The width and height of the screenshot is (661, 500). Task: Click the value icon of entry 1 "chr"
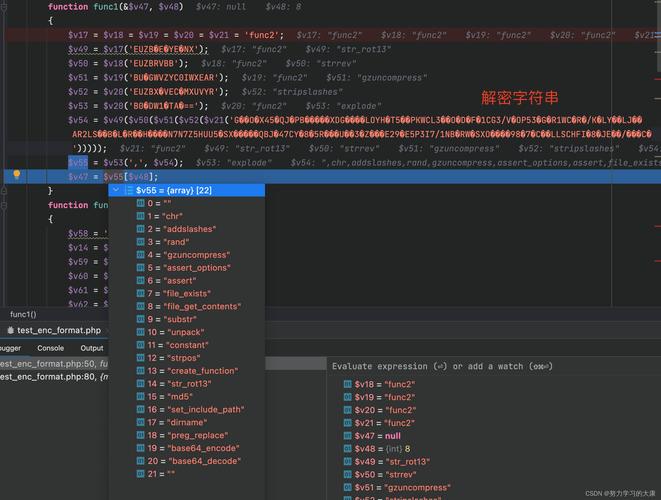click(x=141, y=216)
